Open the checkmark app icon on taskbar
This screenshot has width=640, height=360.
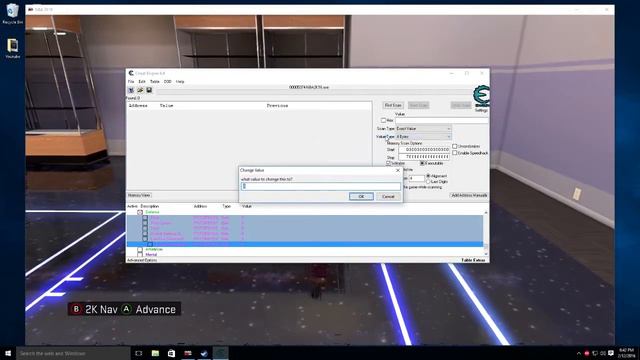click(204, 353)
